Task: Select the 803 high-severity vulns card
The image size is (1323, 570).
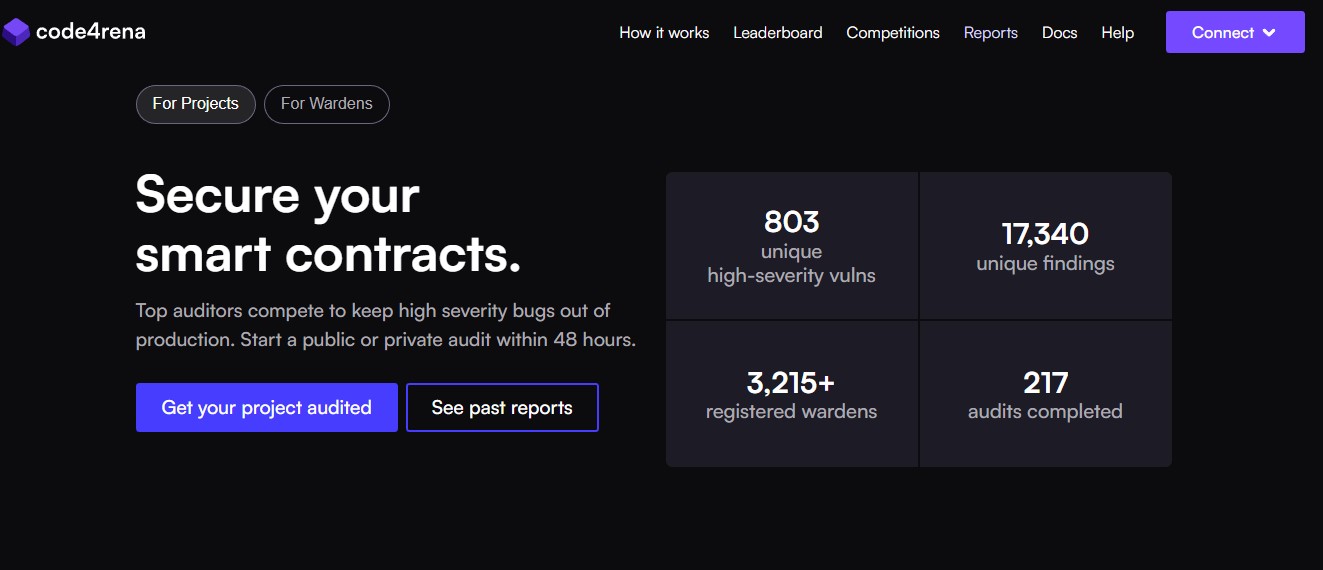Action: pos(791,246)
